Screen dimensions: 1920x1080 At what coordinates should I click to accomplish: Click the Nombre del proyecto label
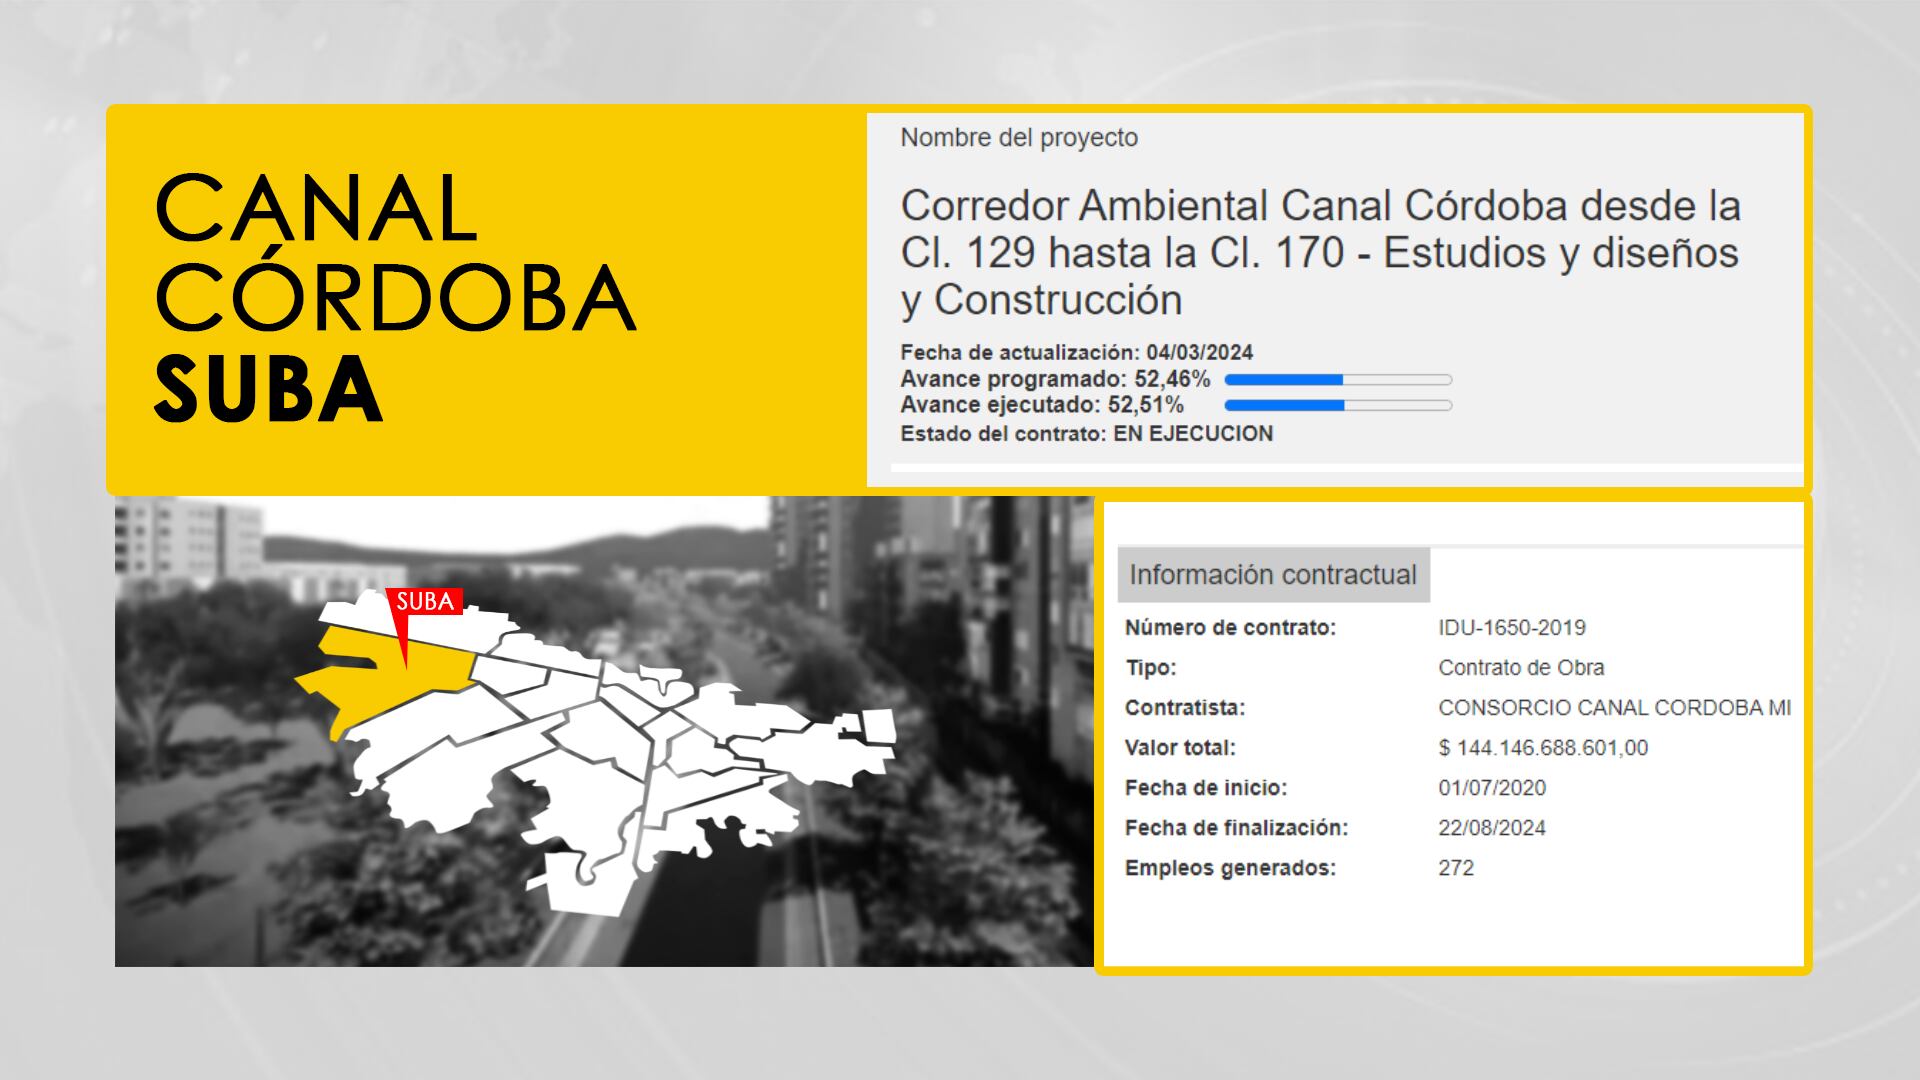coord(1018,138)
